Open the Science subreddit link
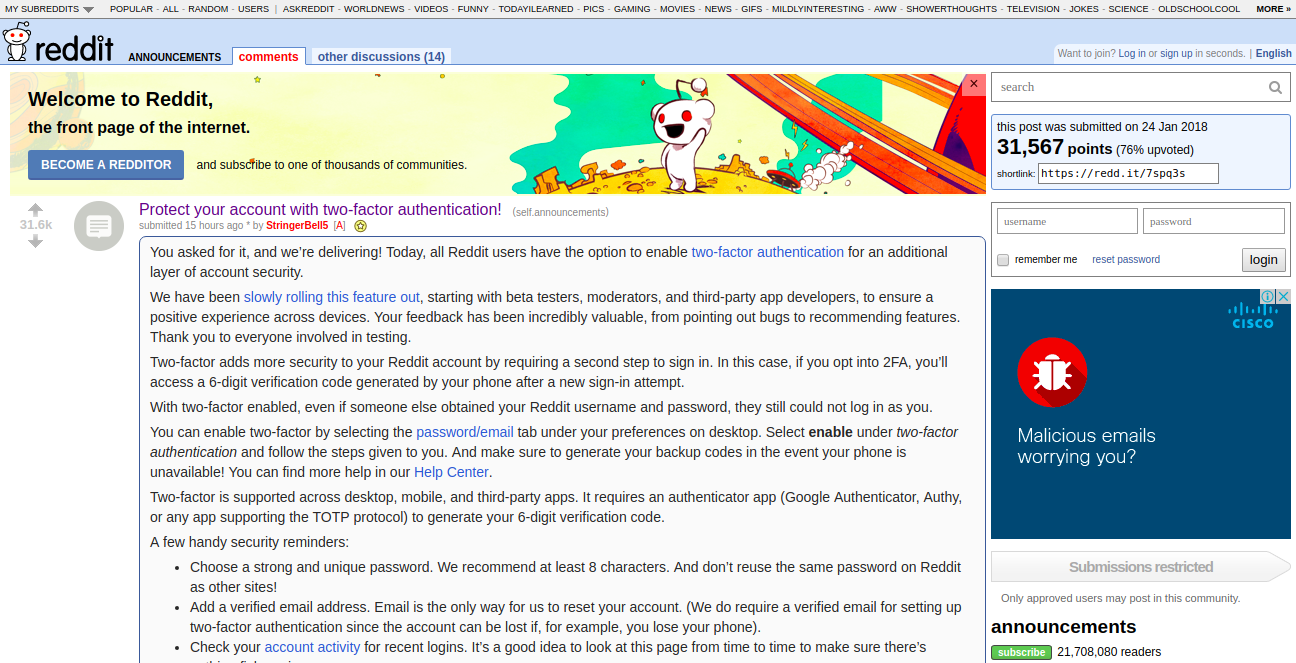 pos(1128,9)
